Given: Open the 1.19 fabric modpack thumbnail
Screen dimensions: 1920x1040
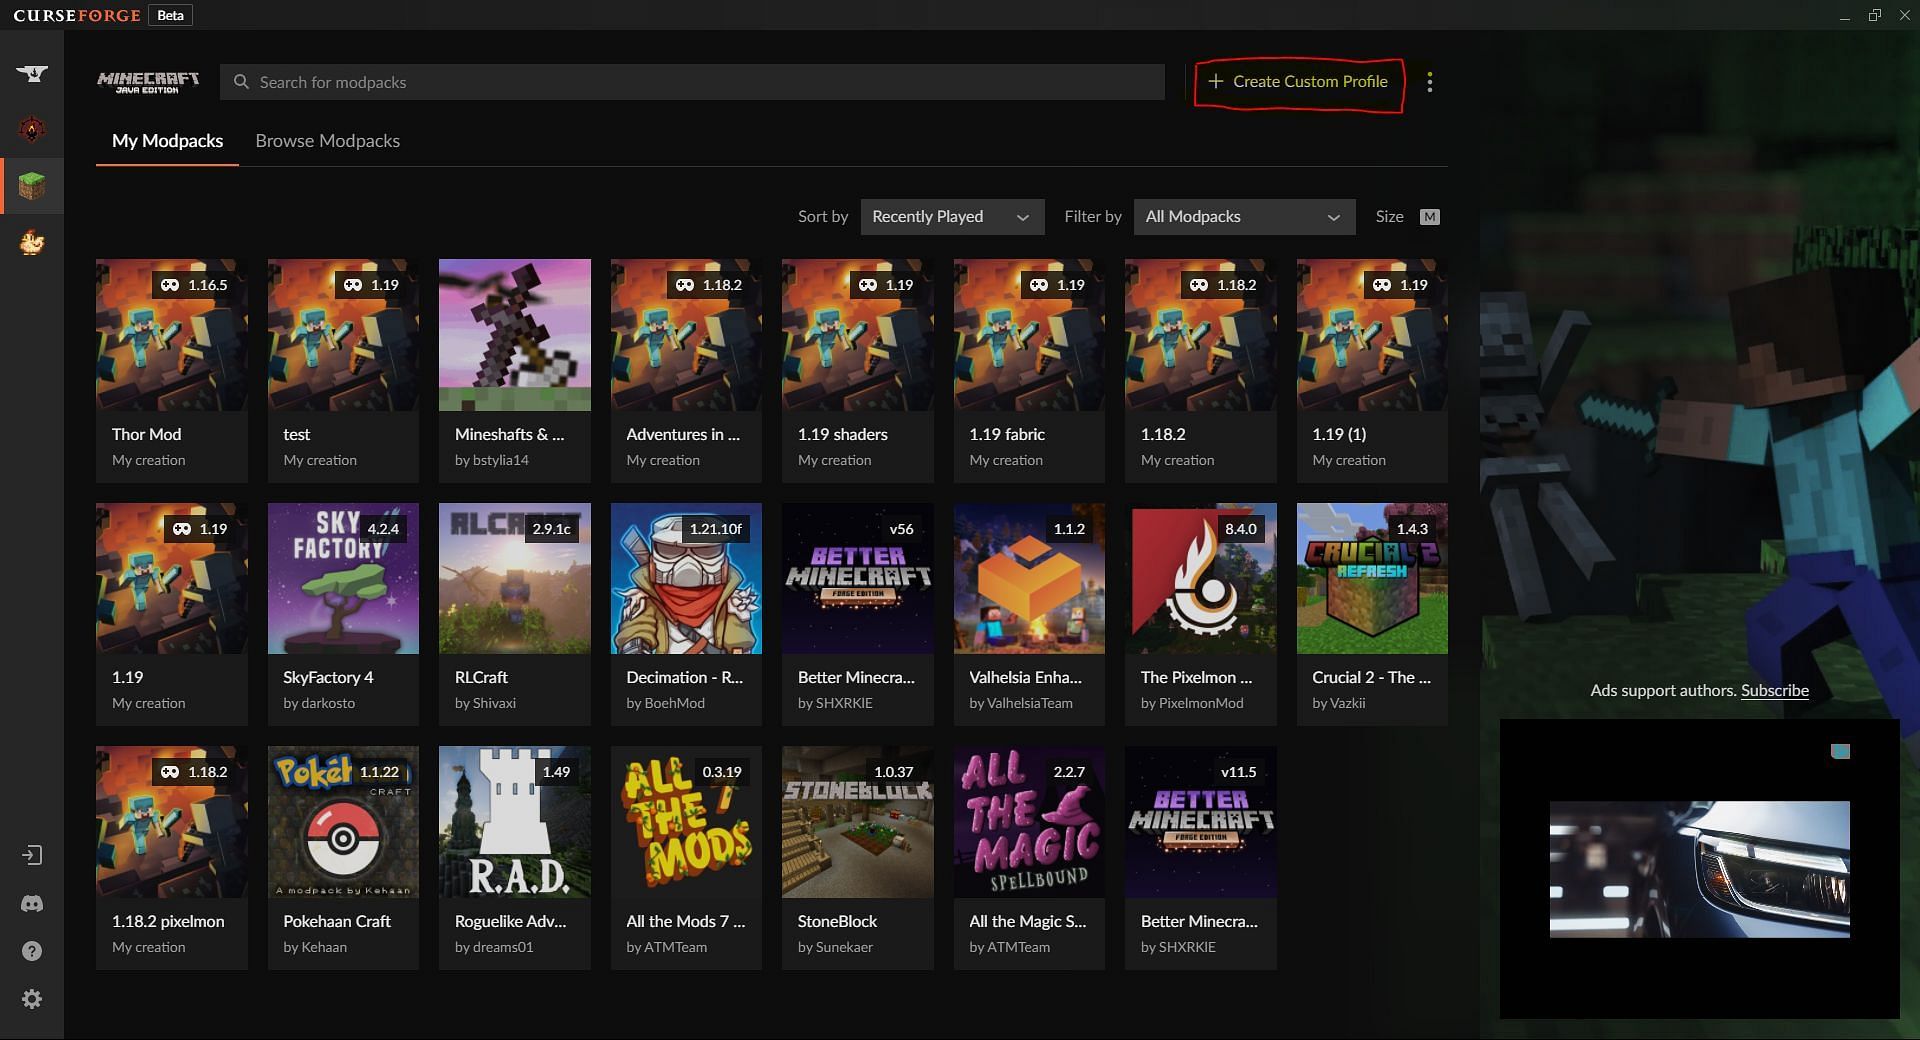Looking at the screenshot, I should tap(1029, 335).
